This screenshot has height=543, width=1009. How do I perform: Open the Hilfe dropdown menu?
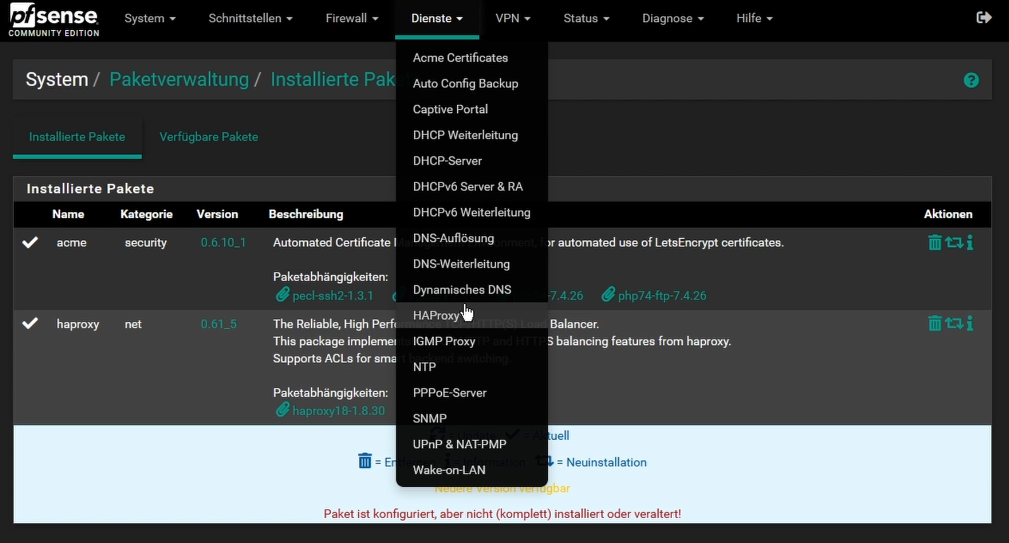pos(754,18)
